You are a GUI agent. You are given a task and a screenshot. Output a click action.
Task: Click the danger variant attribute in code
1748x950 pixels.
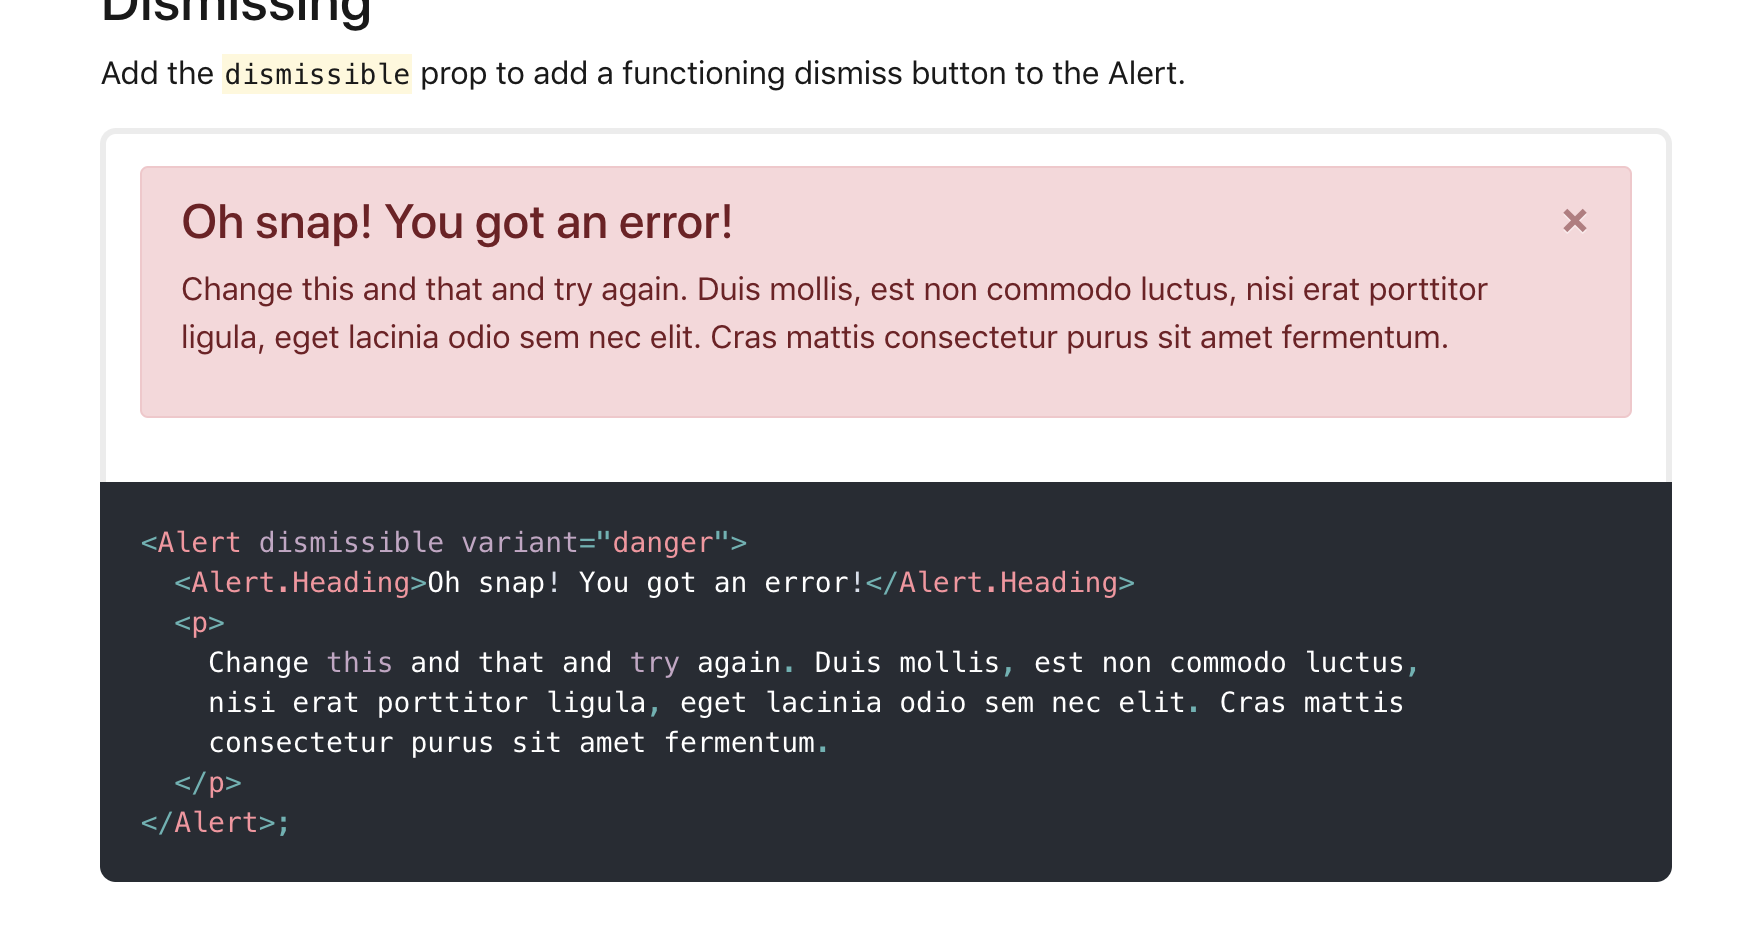tap(668, 542)
